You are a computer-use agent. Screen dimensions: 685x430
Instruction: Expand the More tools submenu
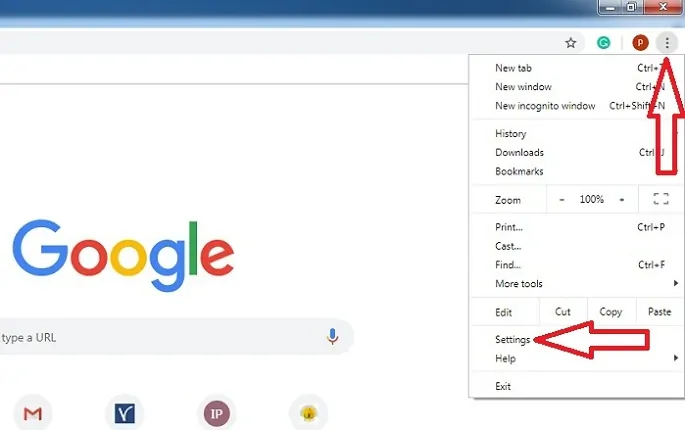tap(576, 284)
